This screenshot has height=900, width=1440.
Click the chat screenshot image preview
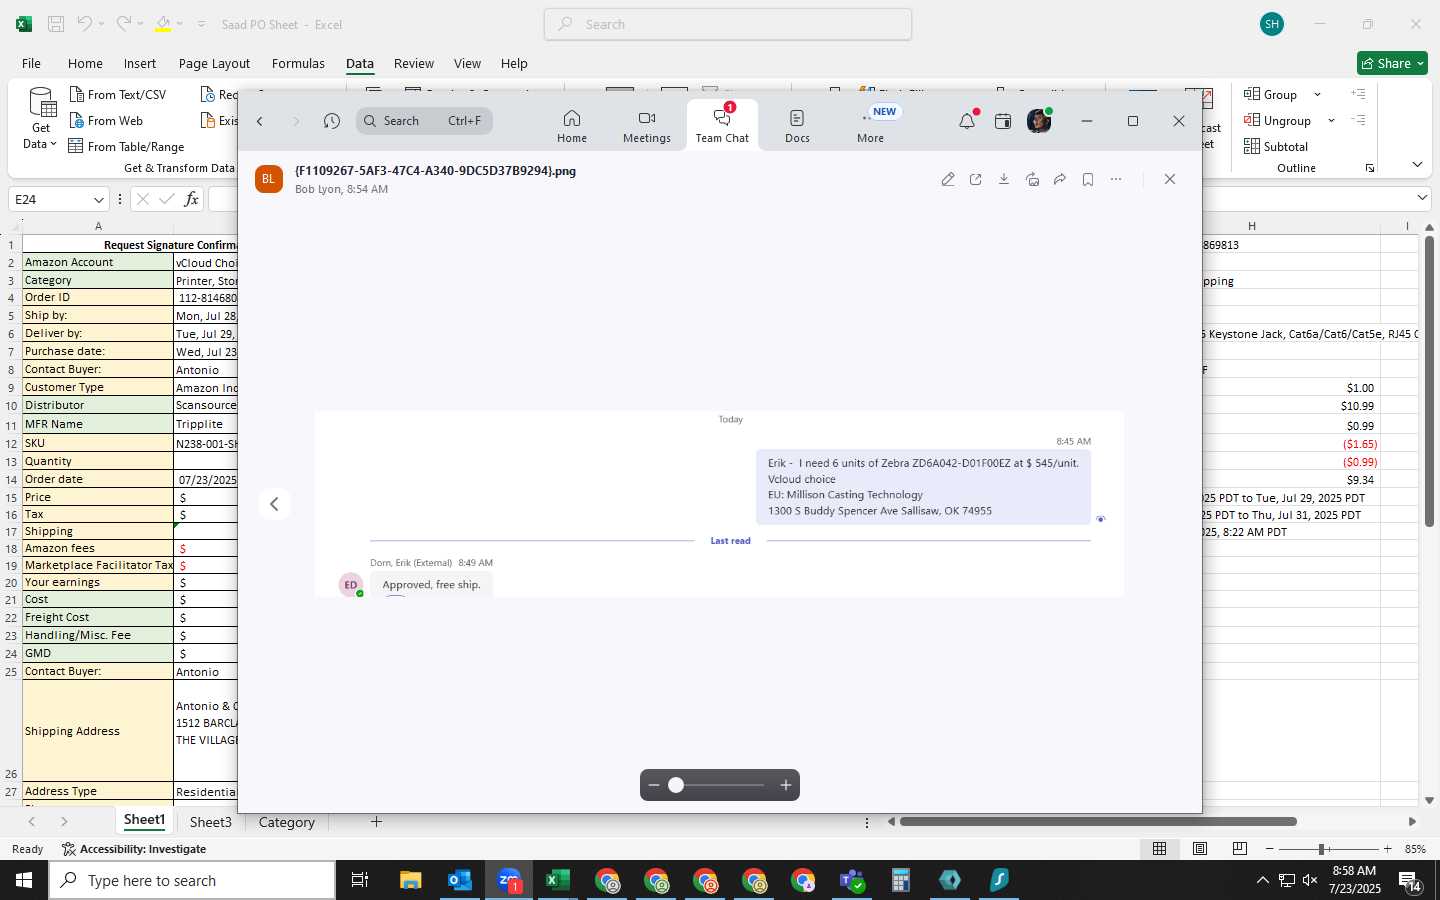719,504
